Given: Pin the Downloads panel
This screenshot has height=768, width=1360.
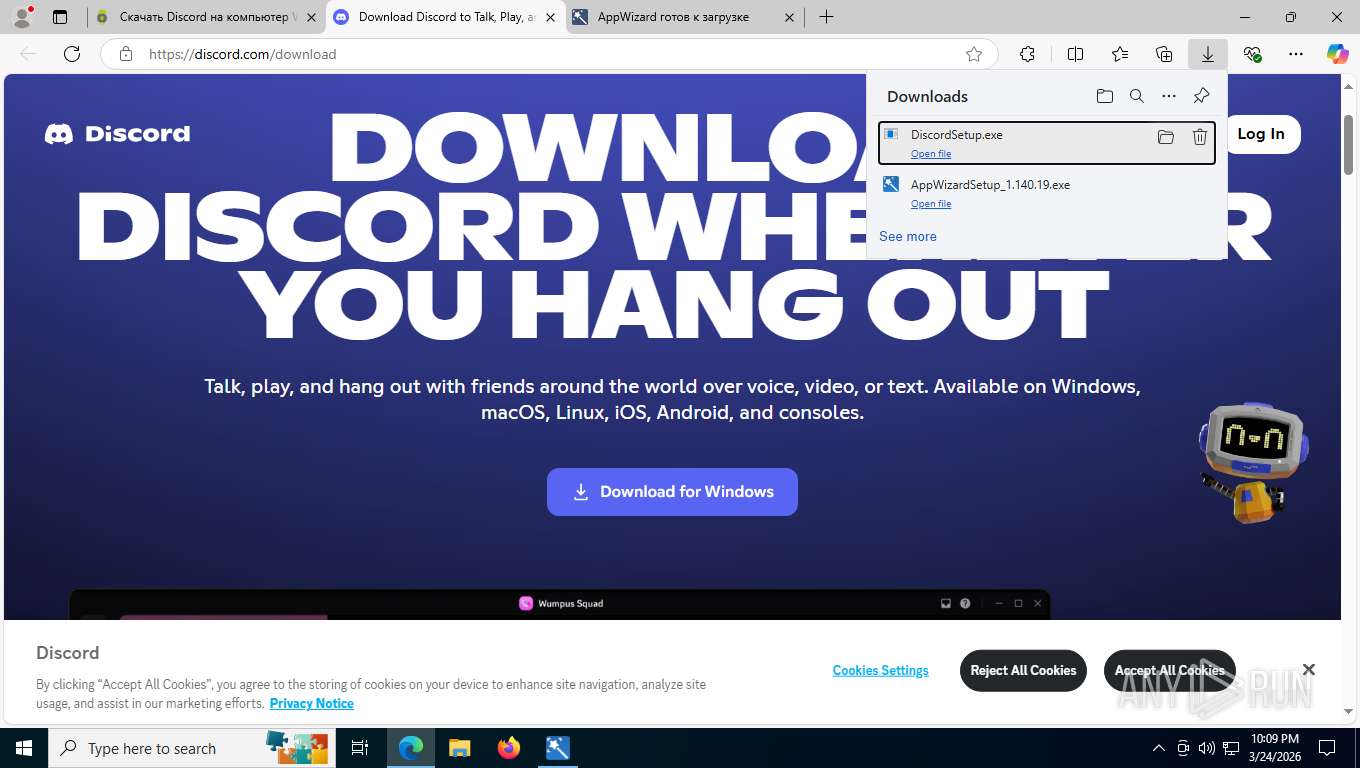Looking at the screenshot, I should click(x=1201, y=96).
